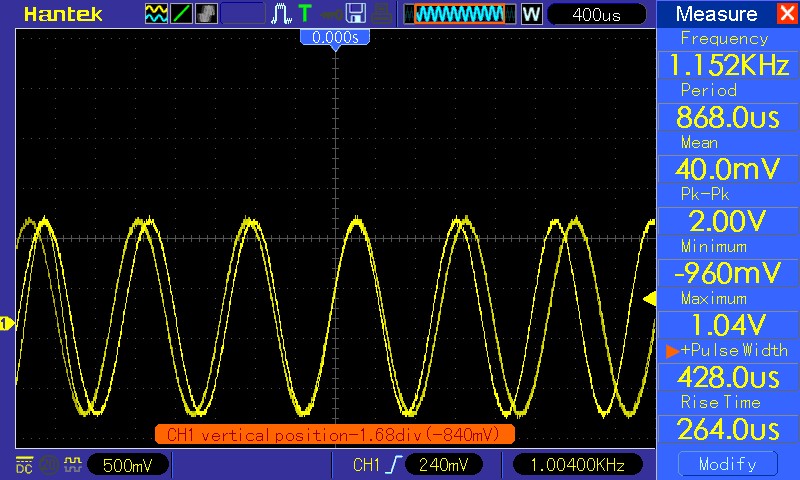This screenshot has height=480, width=800.
Task: Click the yellow trigger level arrow at right
Action: (649, 299)
